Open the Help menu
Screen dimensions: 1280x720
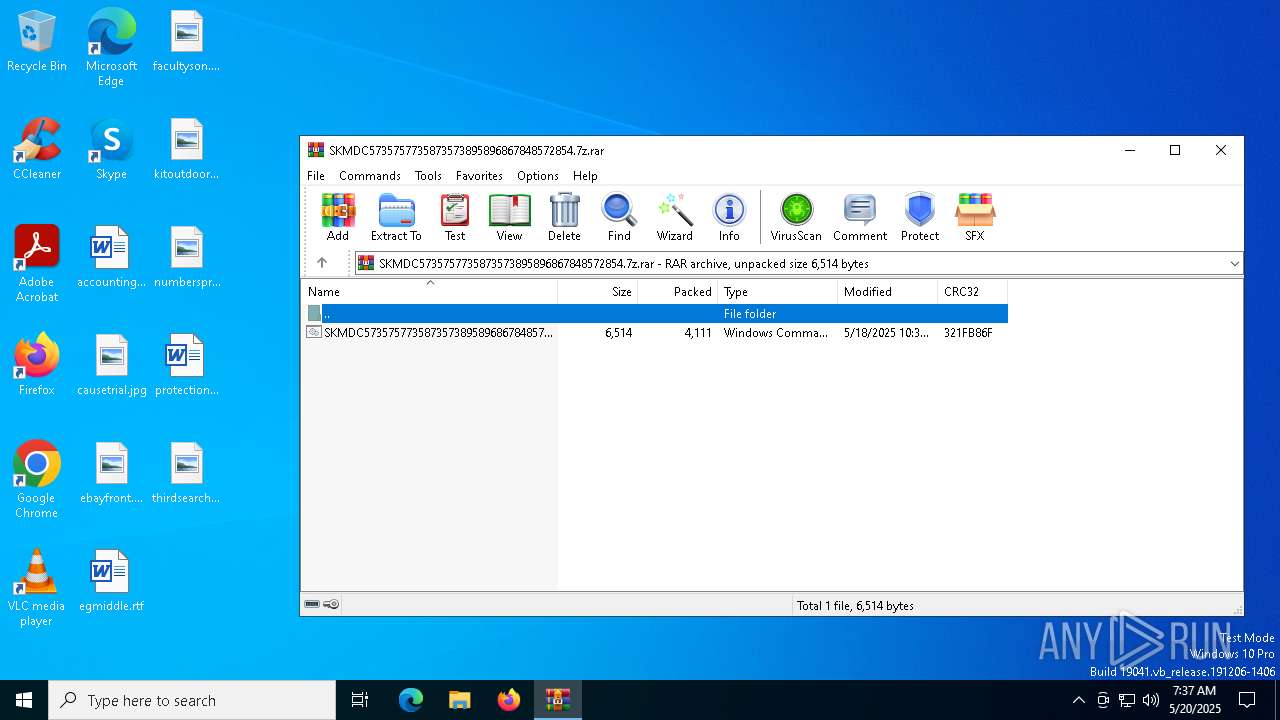(x=585, y=176)
